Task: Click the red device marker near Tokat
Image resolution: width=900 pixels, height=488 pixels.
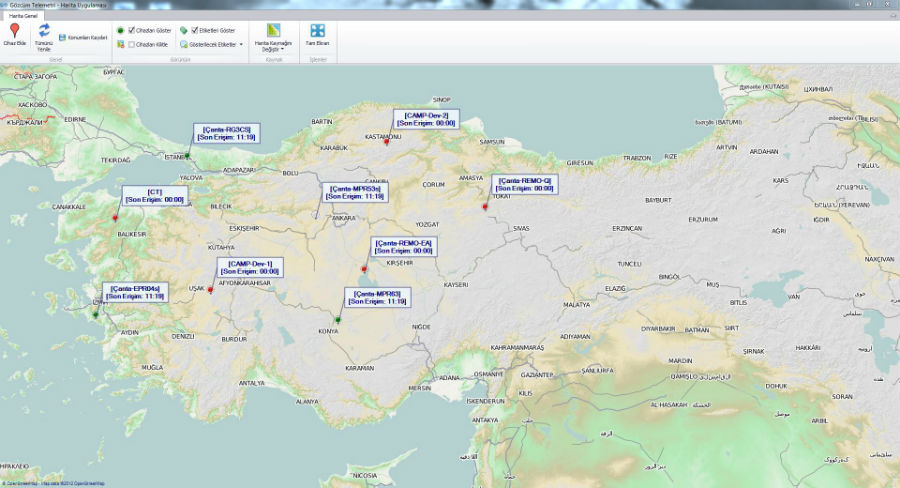Action: [485, 207]
